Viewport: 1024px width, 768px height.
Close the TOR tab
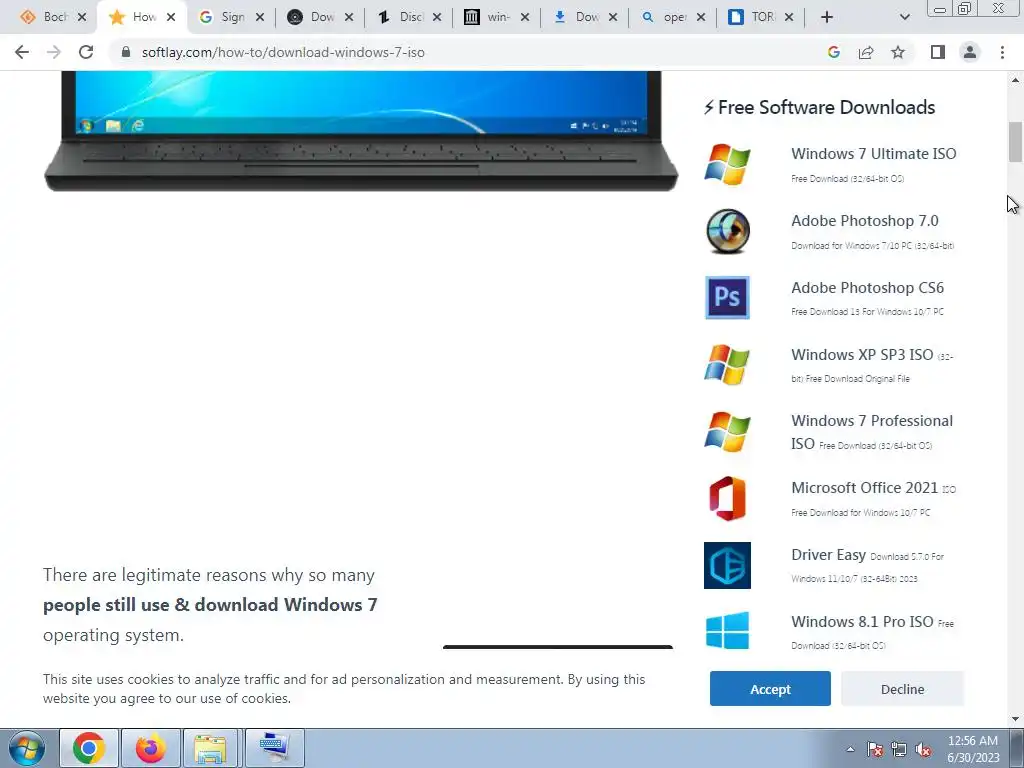[x=789, y=17]
